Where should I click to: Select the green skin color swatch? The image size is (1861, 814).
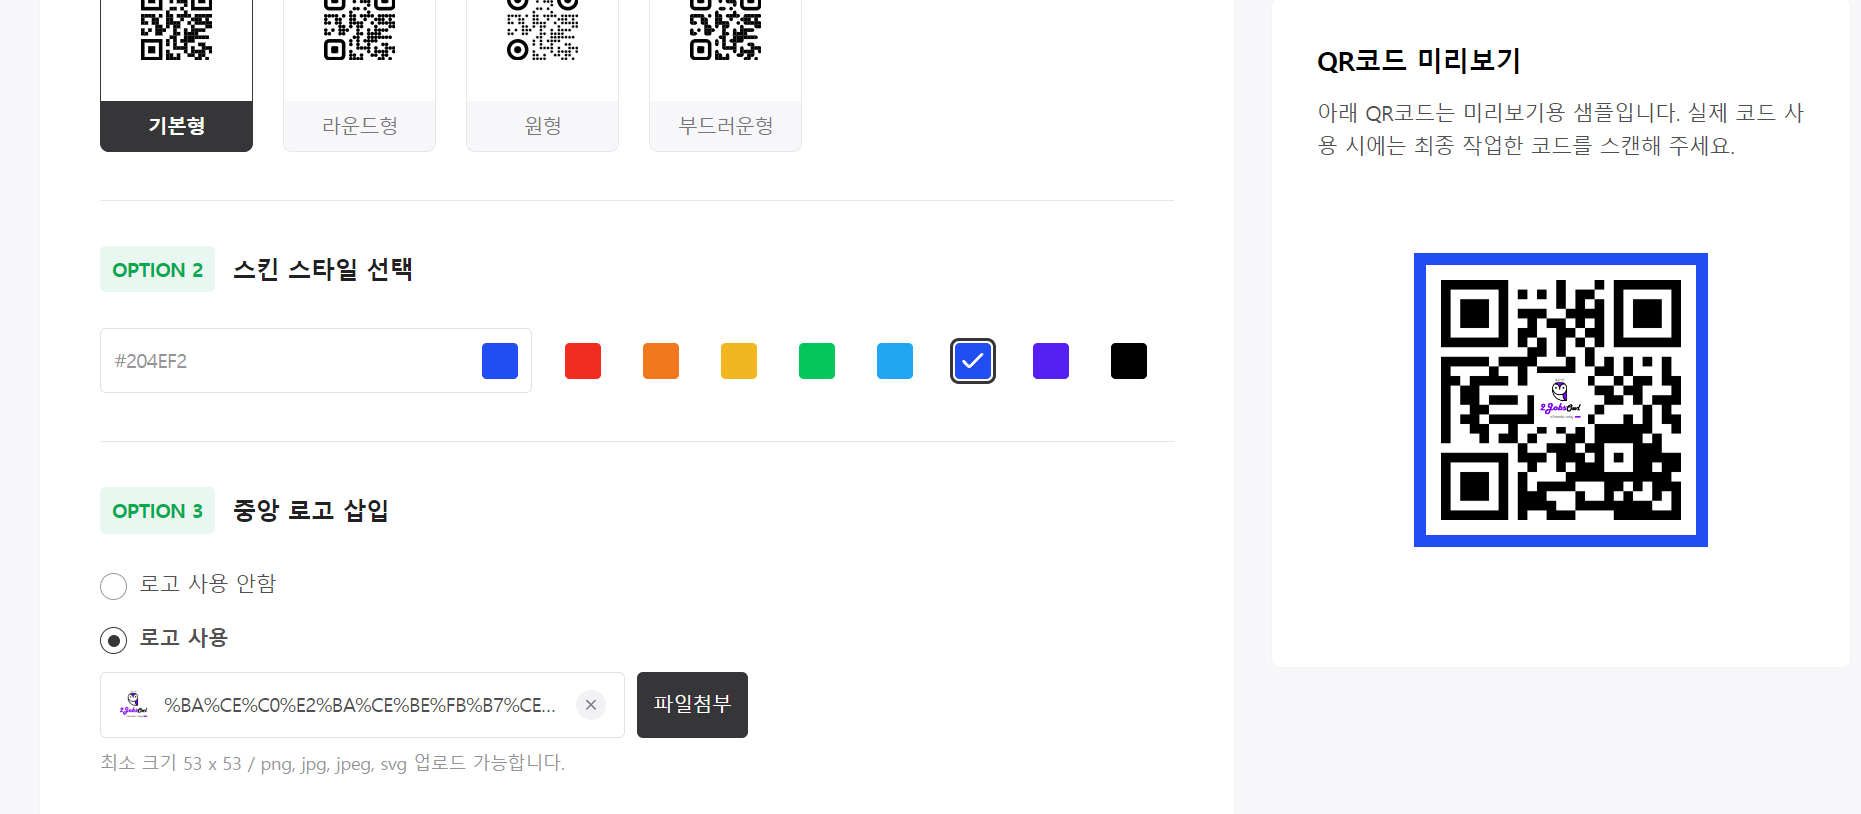pos(817,361)
